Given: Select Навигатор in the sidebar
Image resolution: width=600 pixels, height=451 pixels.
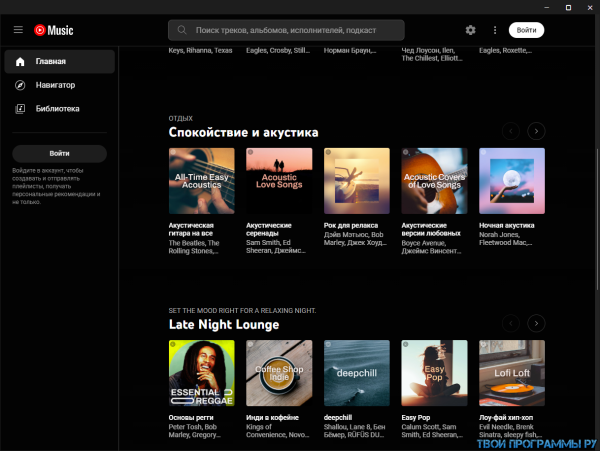Looking at the screenshot, I should (60, 85).
